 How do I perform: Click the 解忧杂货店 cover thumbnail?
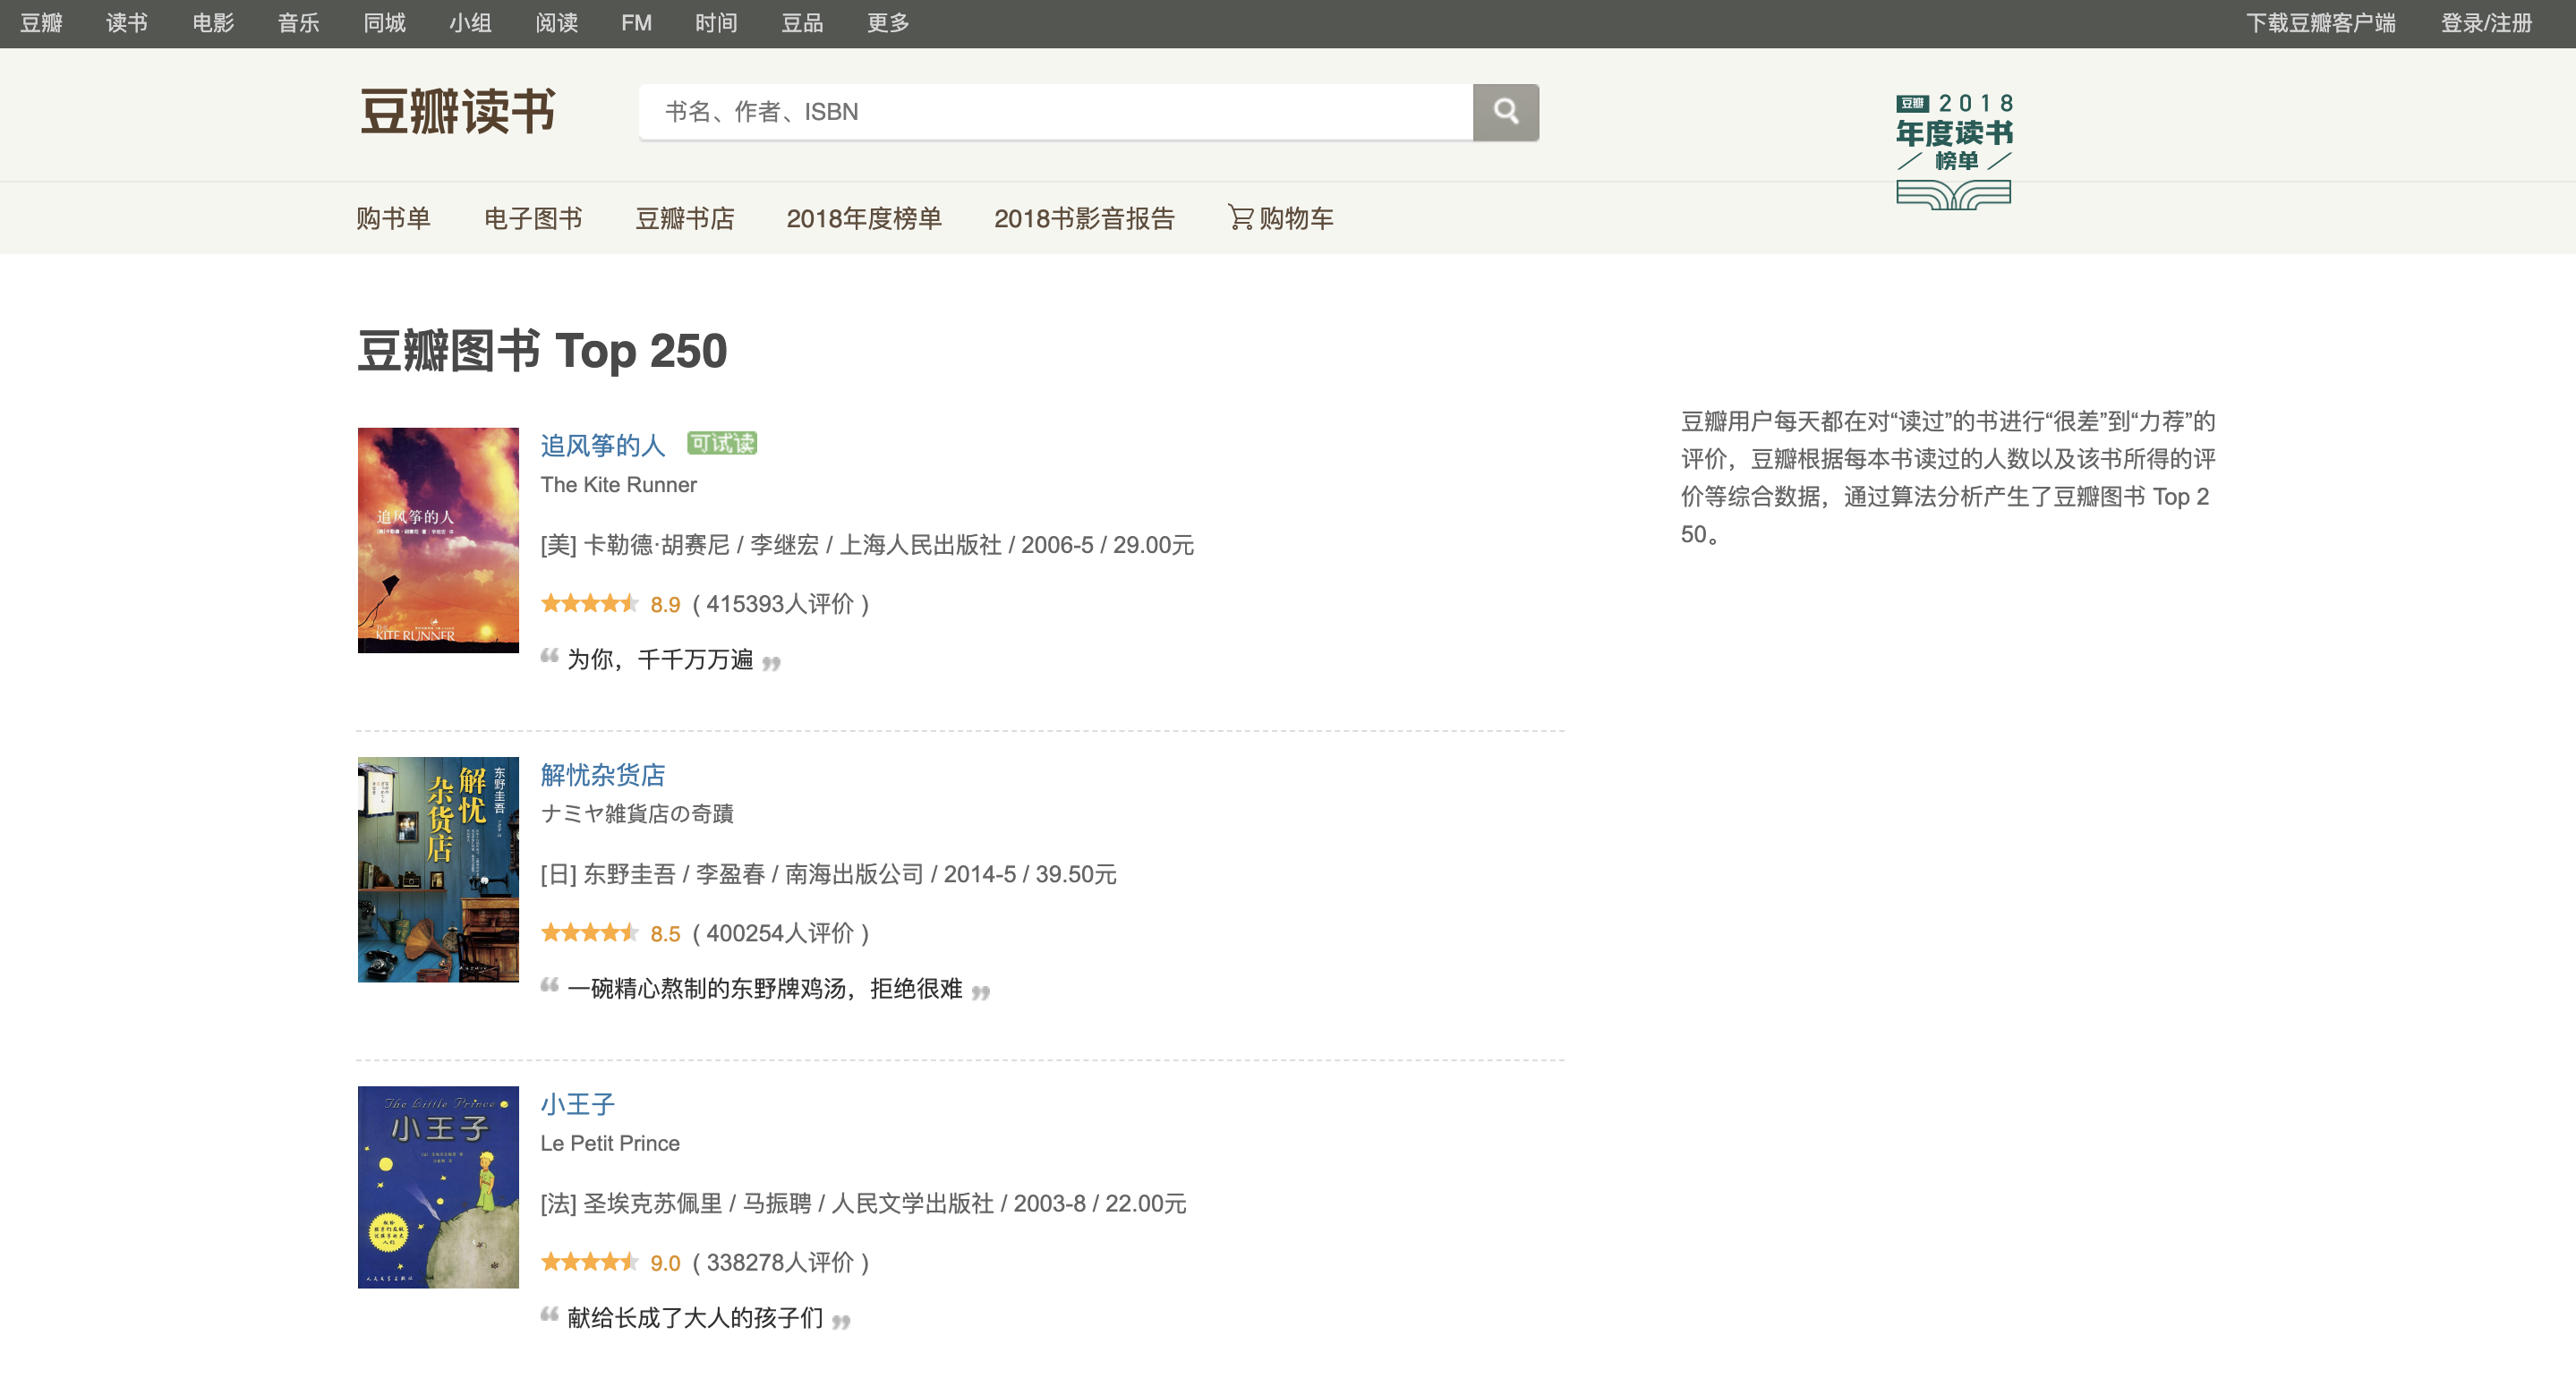click(x=438, y=869)
